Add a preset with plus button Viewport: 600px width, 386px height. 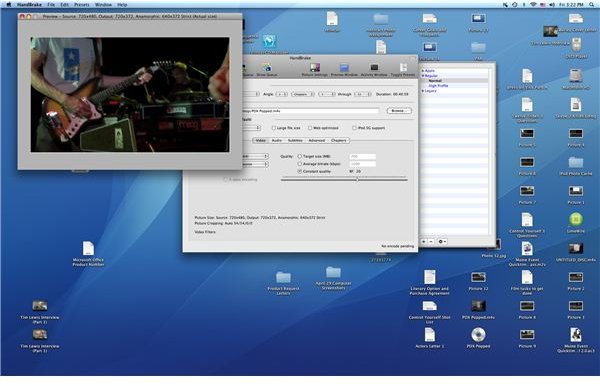tap(424, 242)
